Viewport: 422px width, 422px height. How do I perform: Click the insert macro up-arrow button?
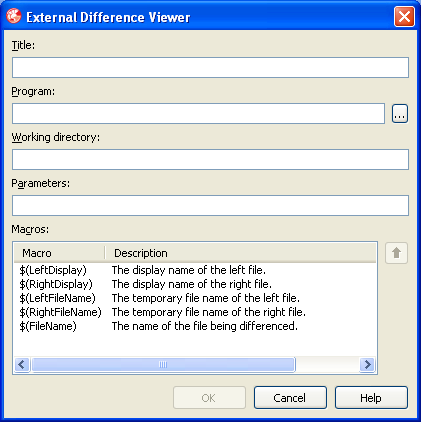pyautogui.click(x=396, y=253)
